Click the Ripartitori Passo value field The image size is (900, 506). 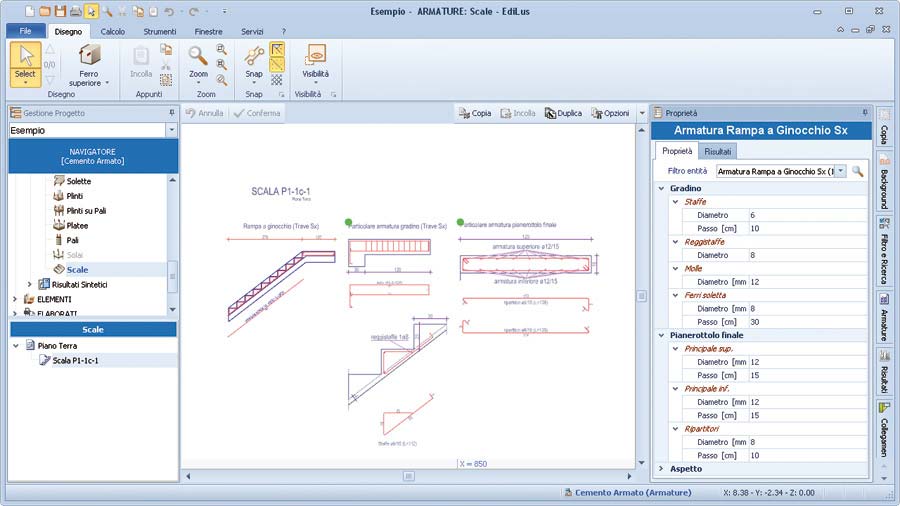pyautogui.click(x=808, y=456)
